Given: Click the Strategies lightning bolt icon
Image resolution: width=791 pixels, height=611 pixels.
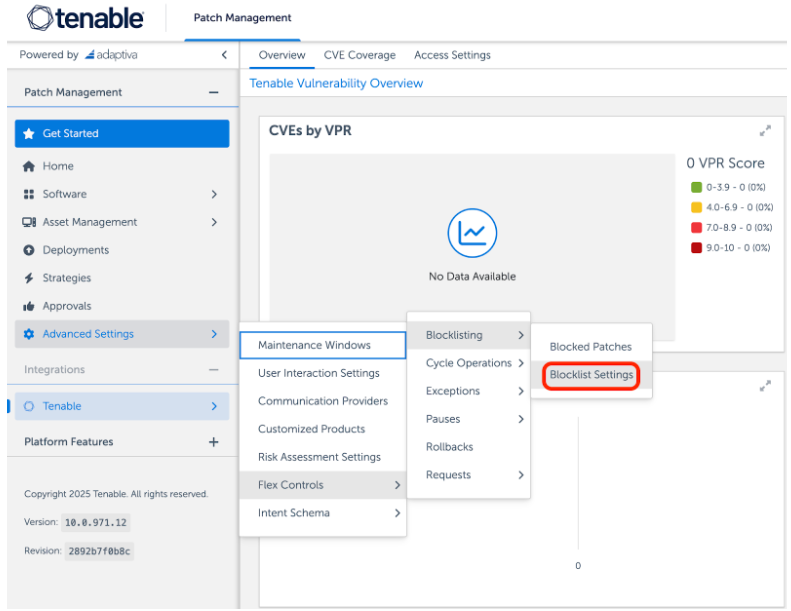Looking at the screenshot, I should click(29, 279).
